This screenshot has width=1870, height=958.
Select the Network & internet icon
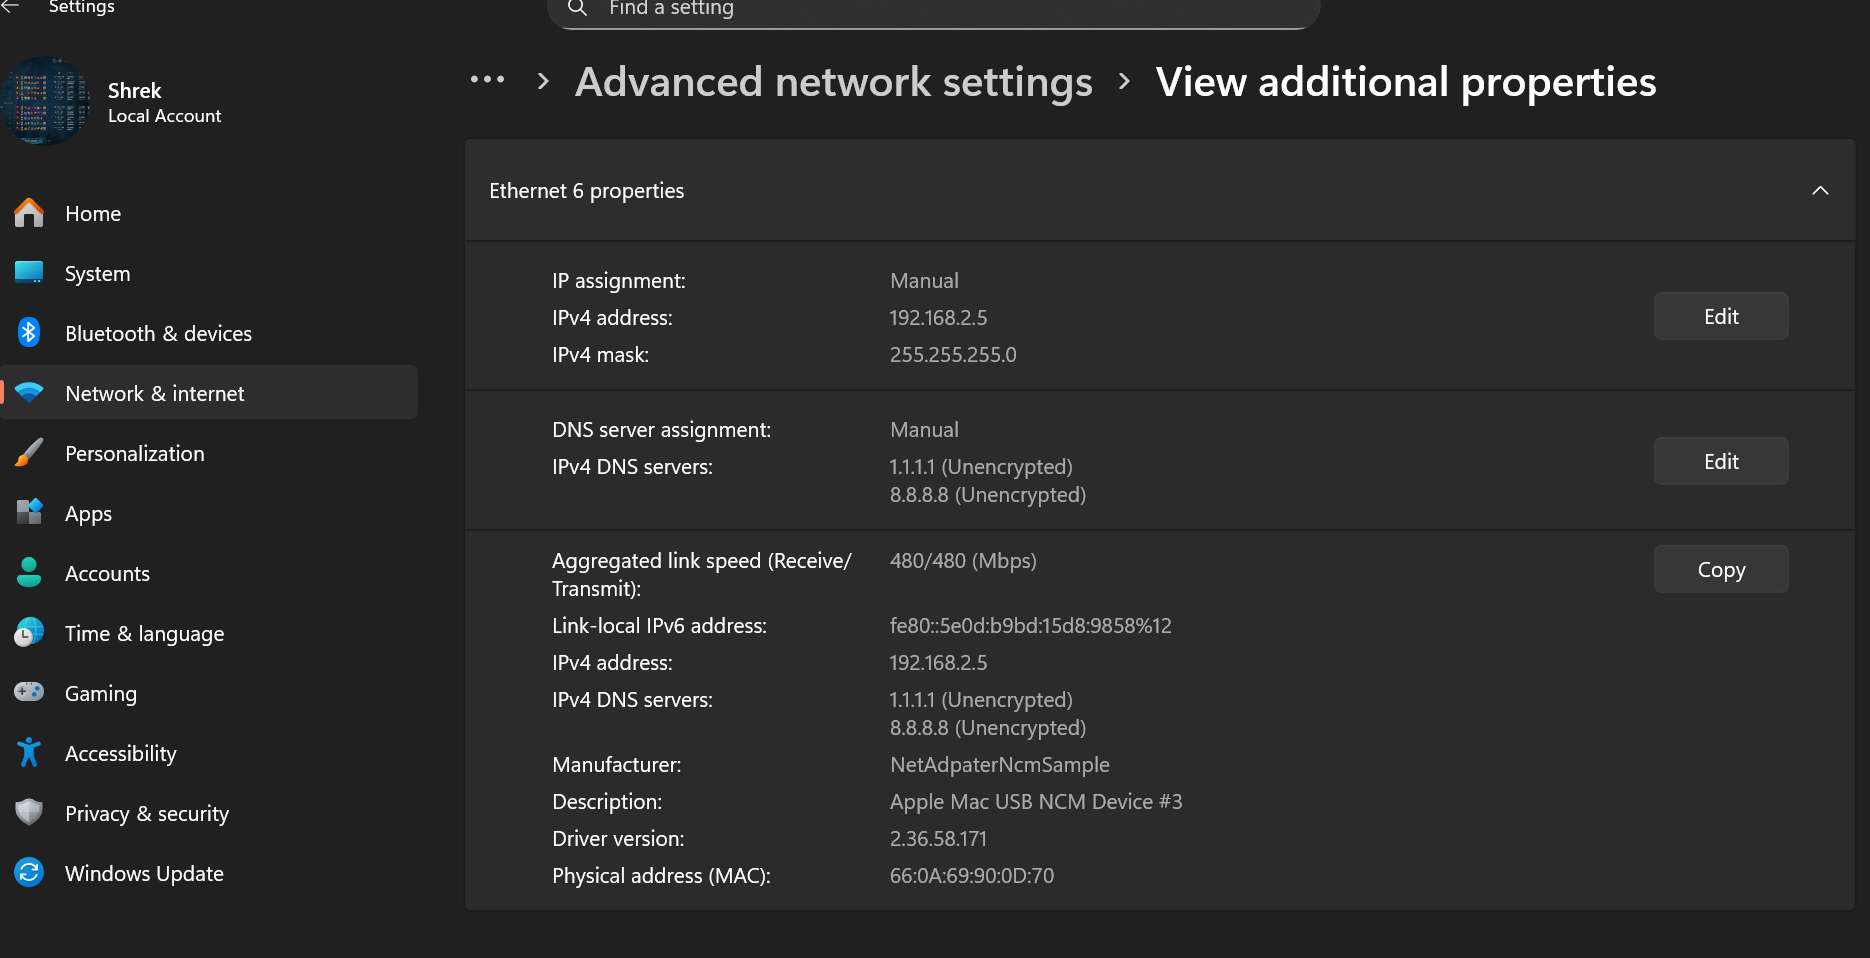click(x=29, y=392)
